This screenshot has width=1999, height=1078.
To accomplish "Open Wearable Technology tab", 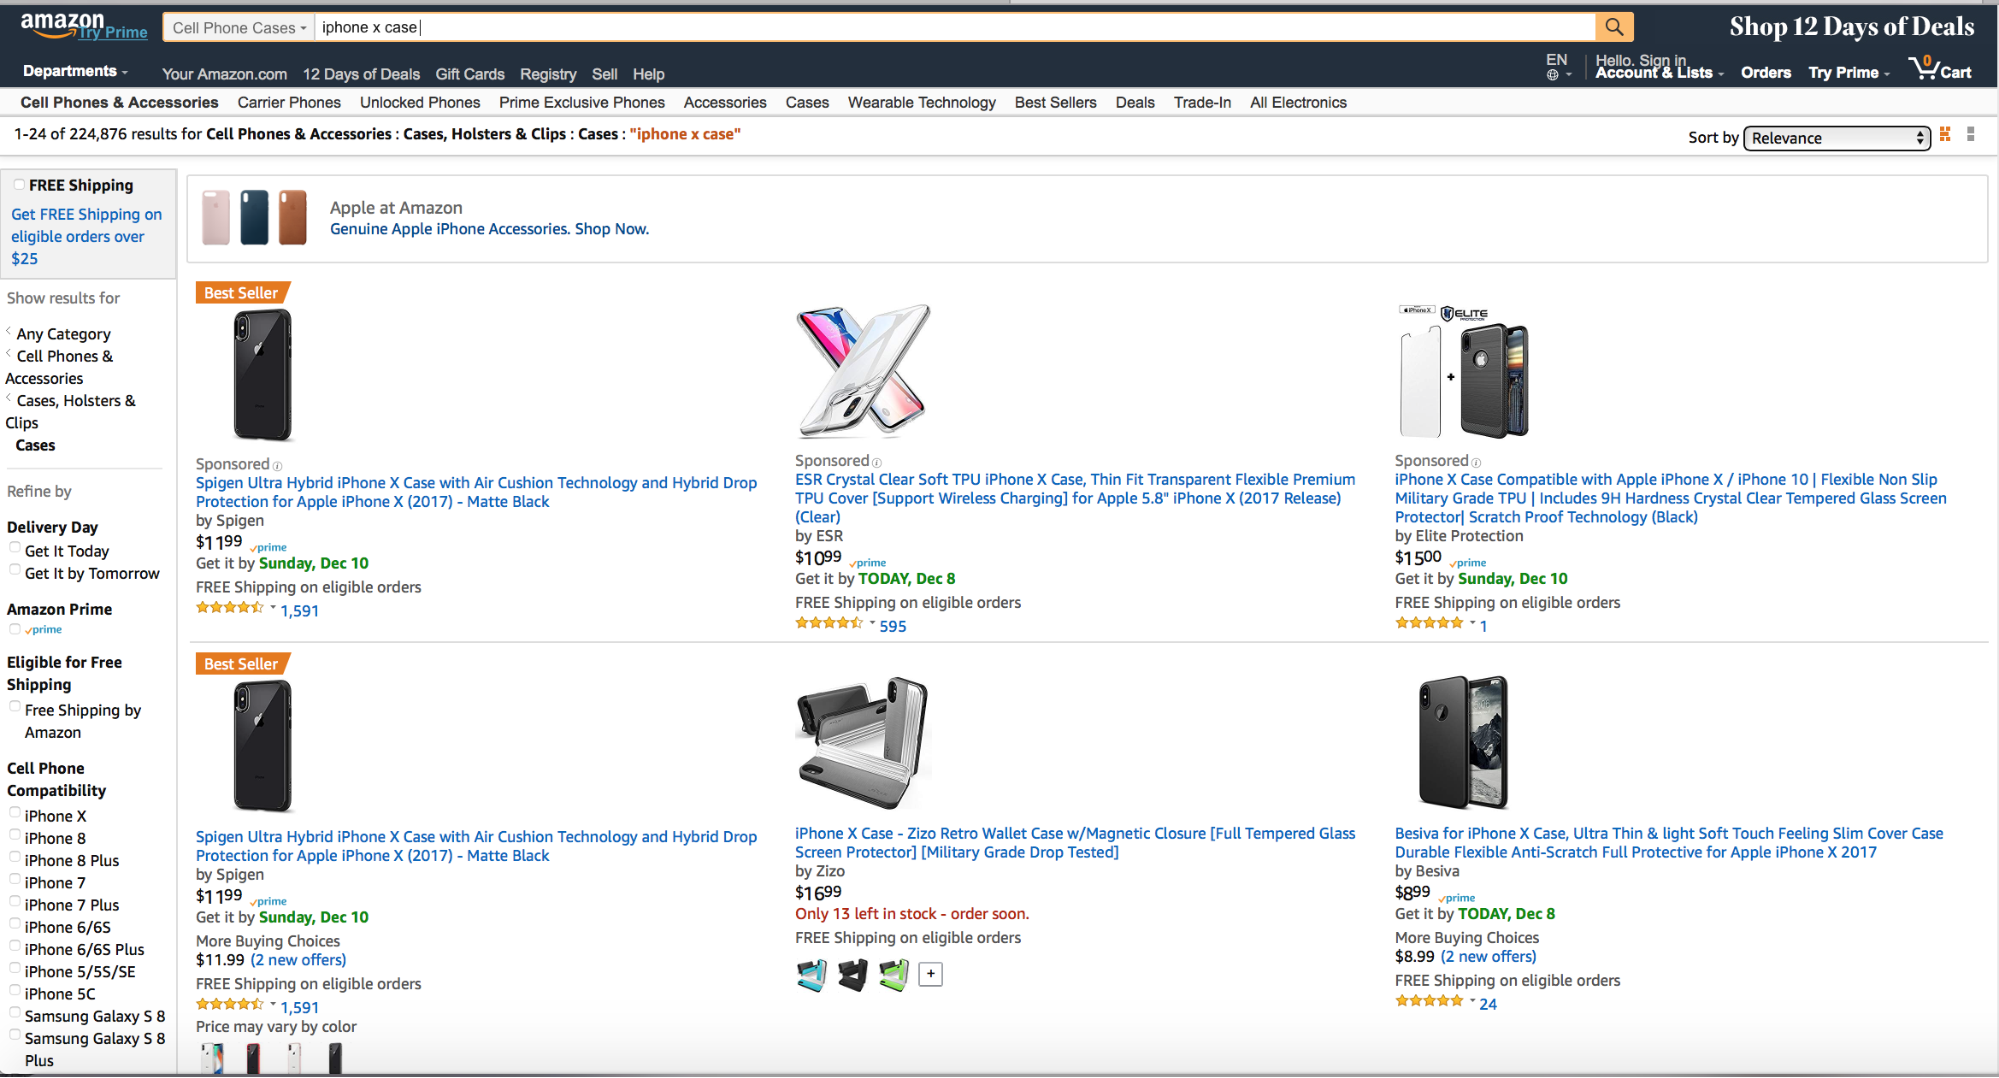I will 921,102.
